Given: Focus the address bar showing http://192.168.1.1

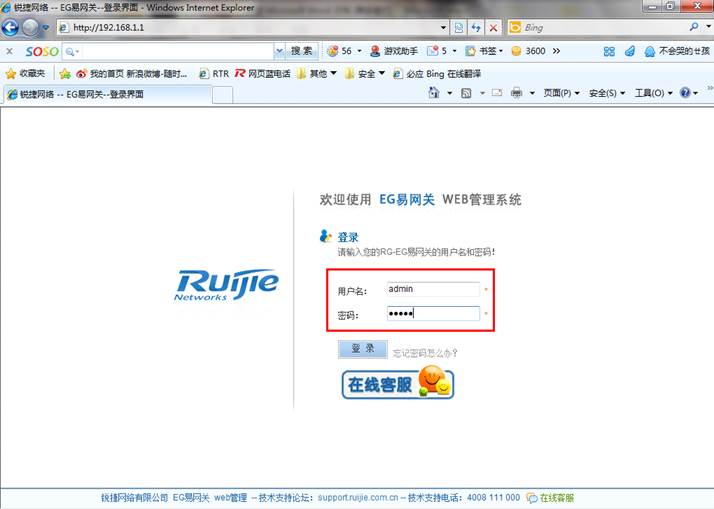Looking at the screenshot, I should click(x=255, y=28).
